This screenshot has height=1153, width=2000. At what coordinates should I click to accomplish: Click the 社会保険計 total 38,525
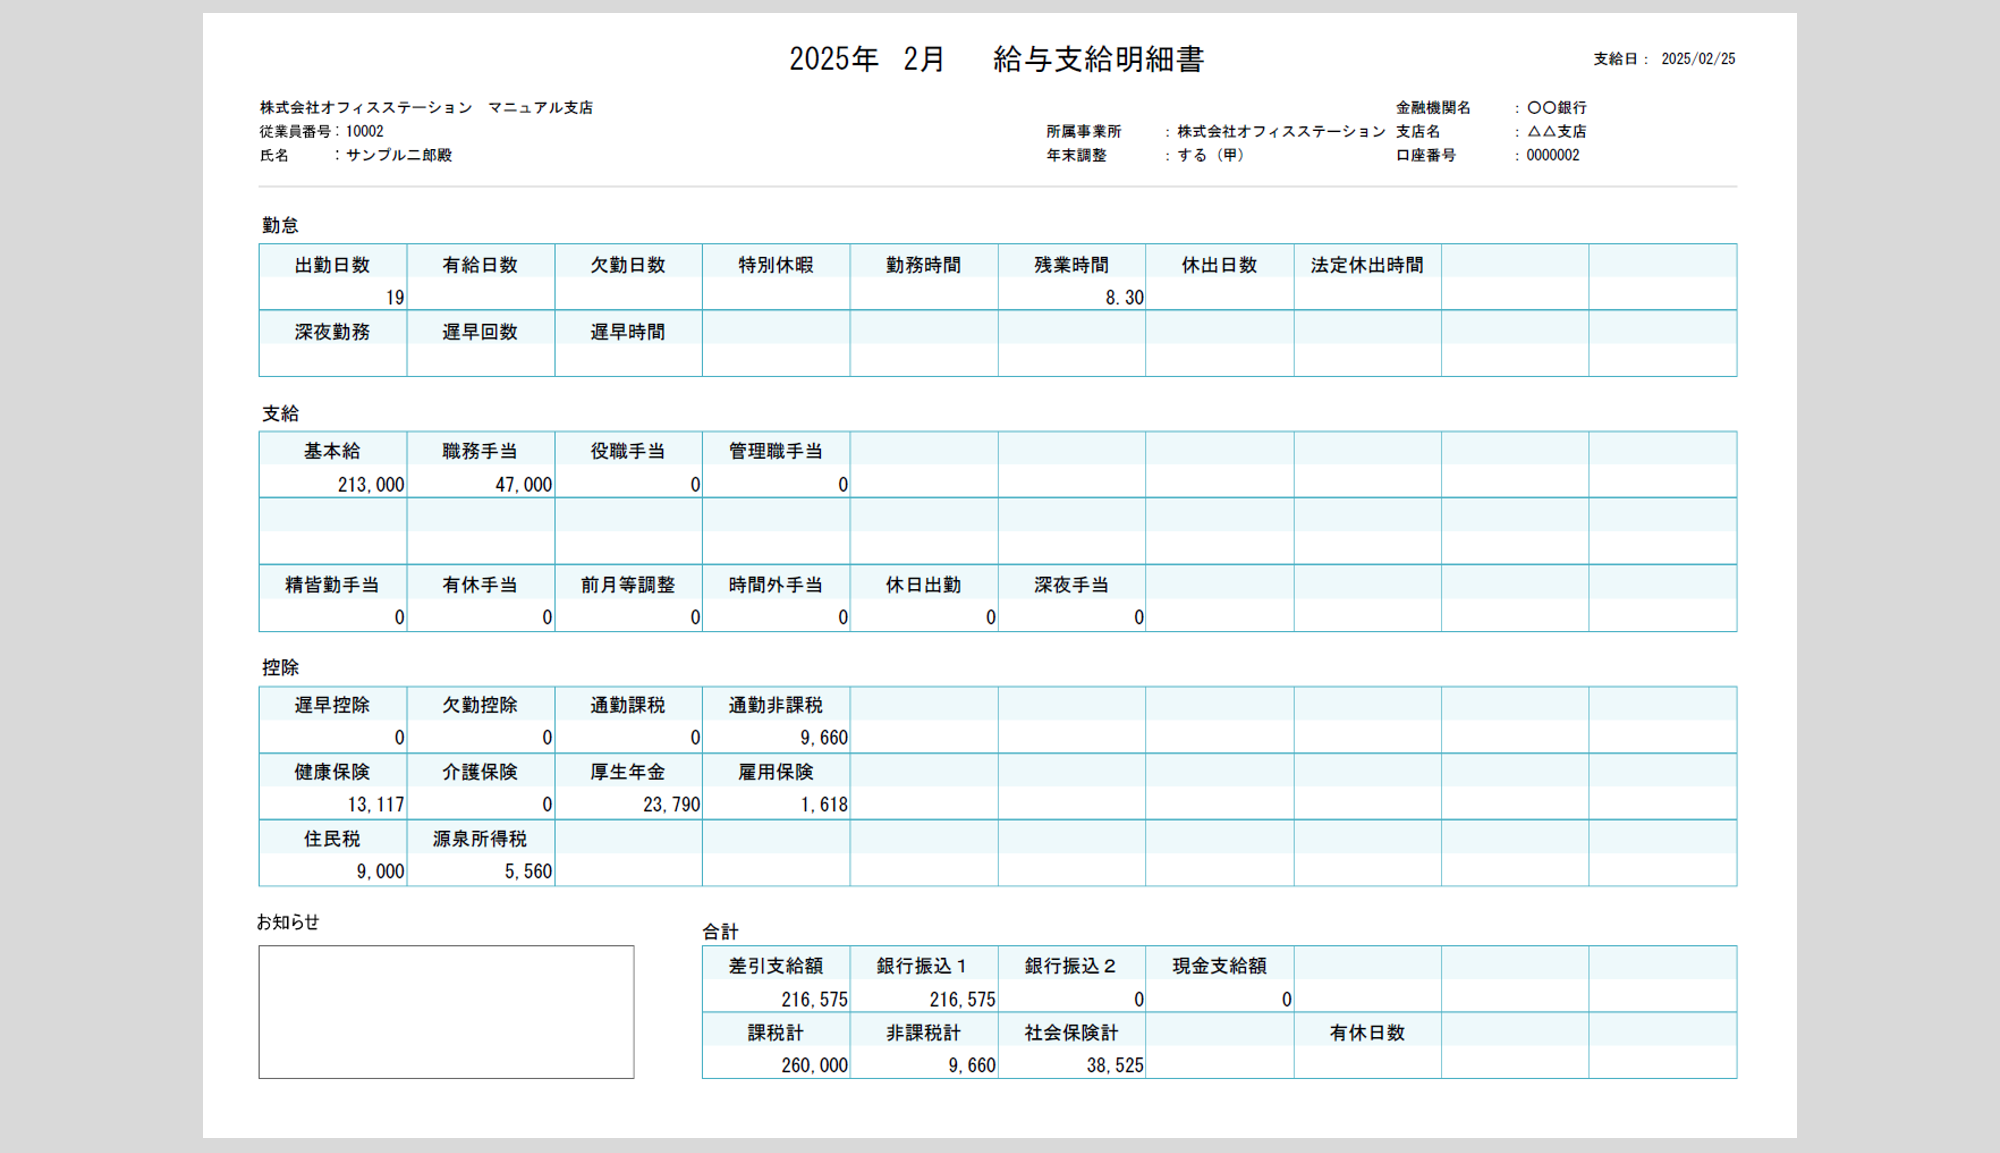pos(1114,1066)
